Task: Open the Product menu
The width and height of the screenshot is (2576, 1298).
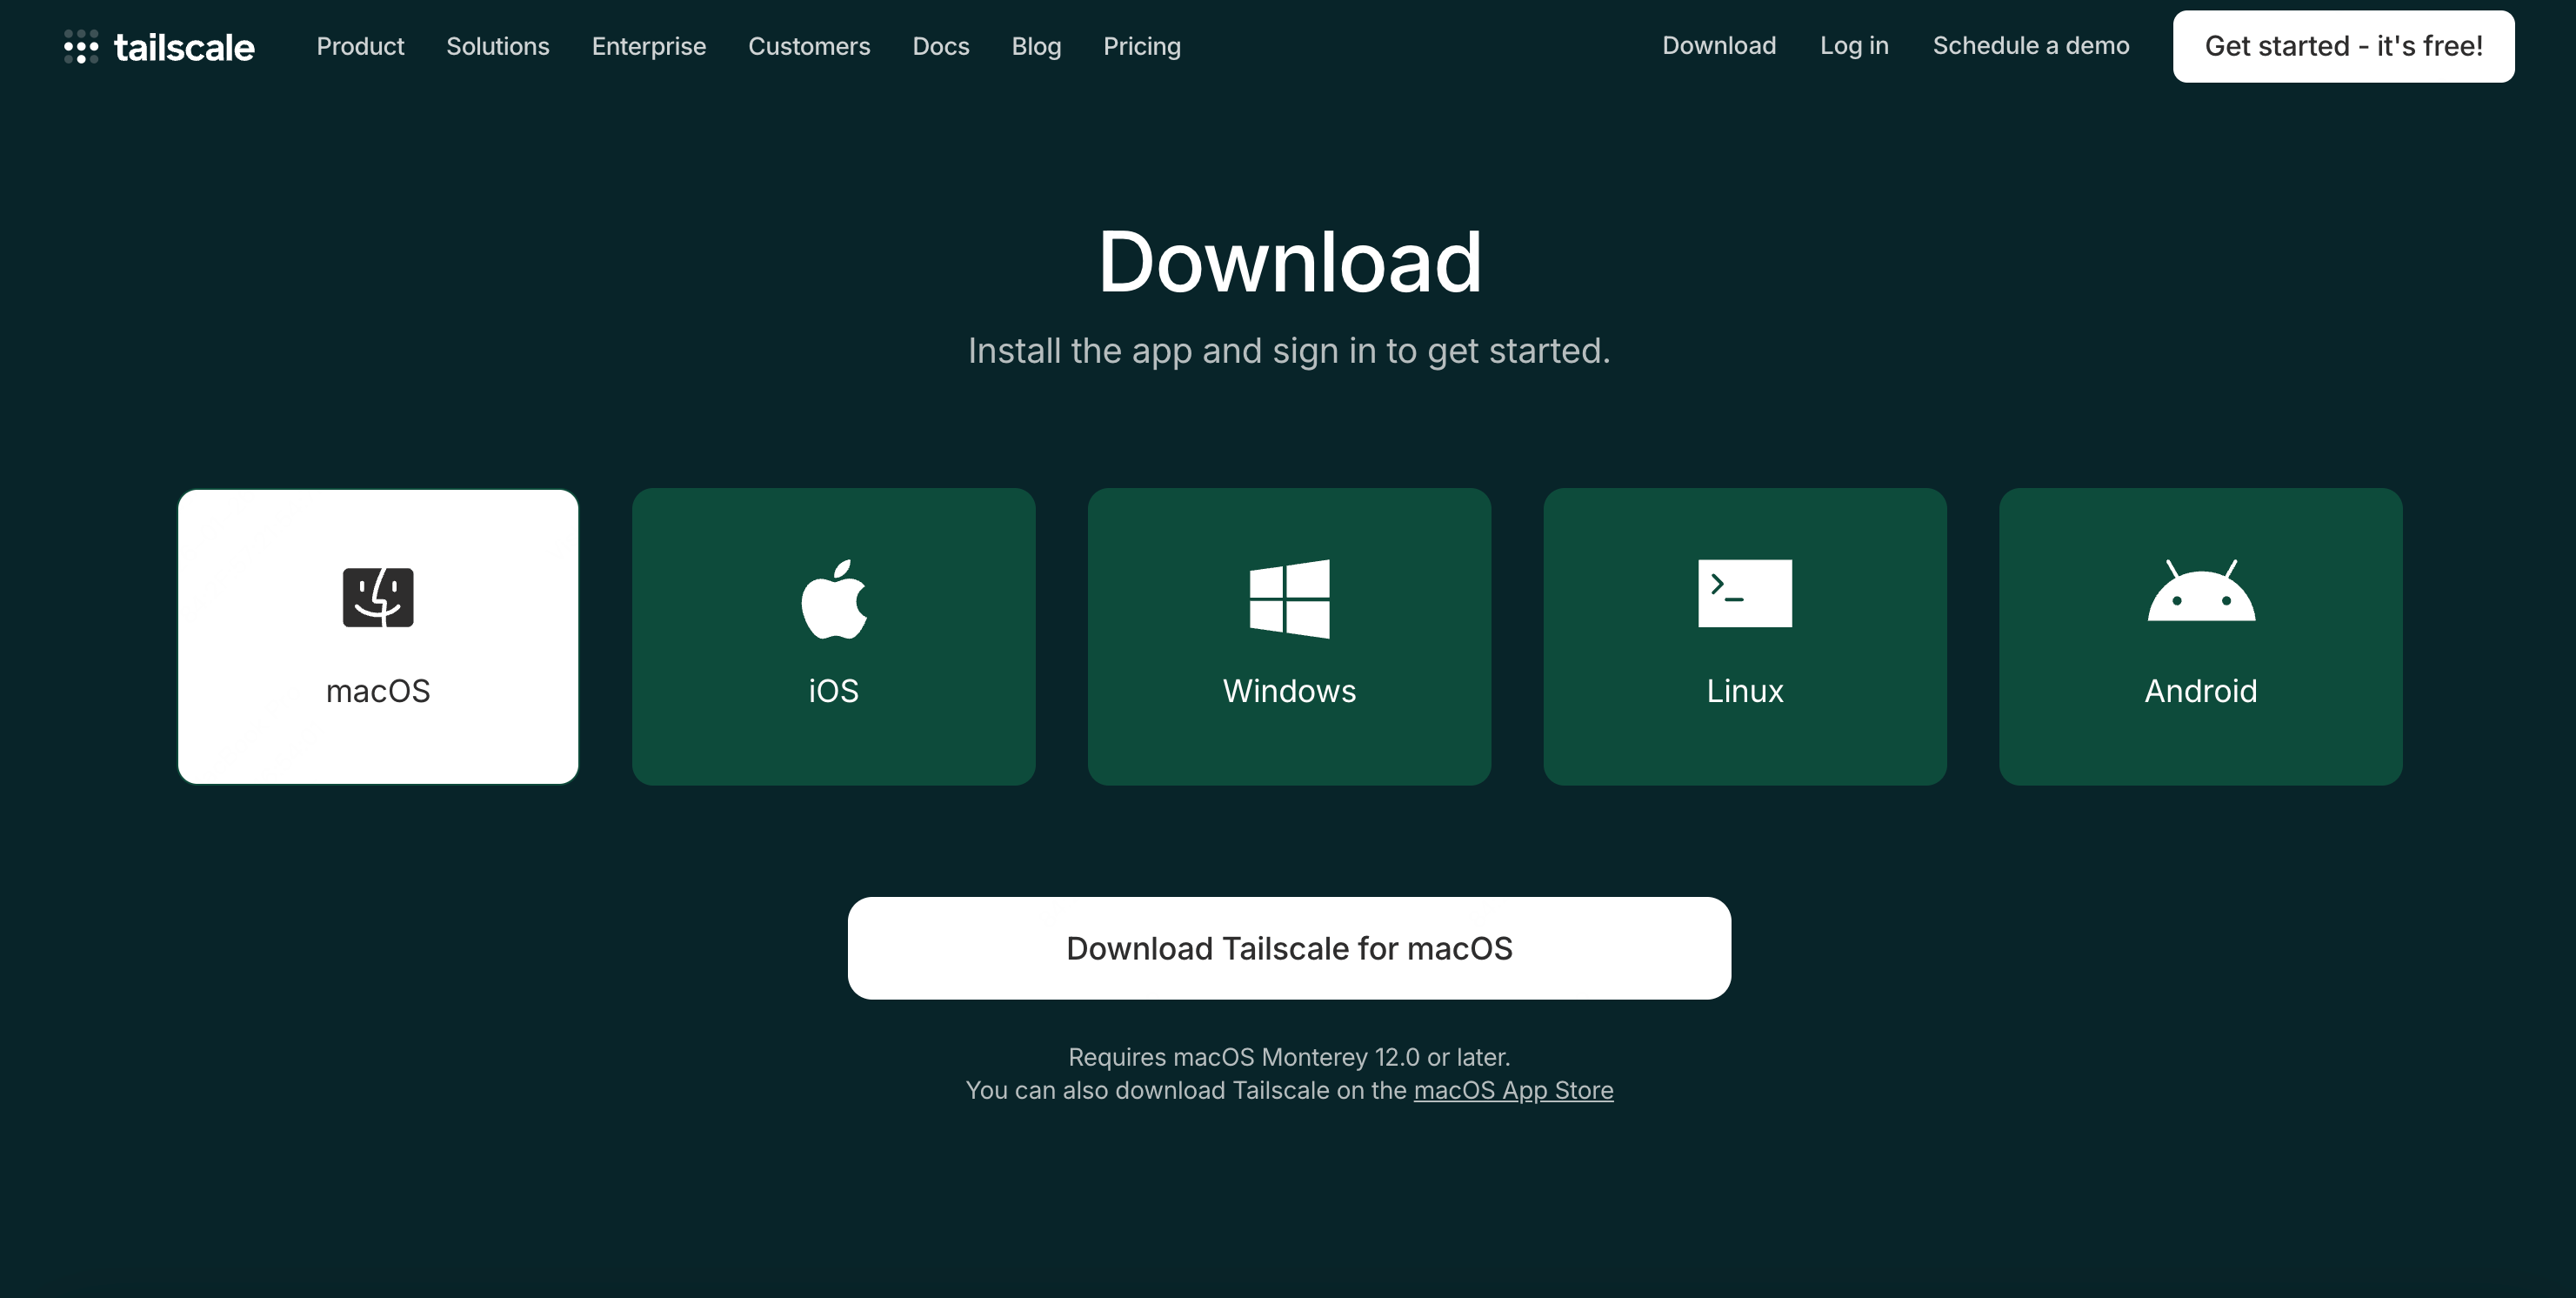Action: [360, 46]
